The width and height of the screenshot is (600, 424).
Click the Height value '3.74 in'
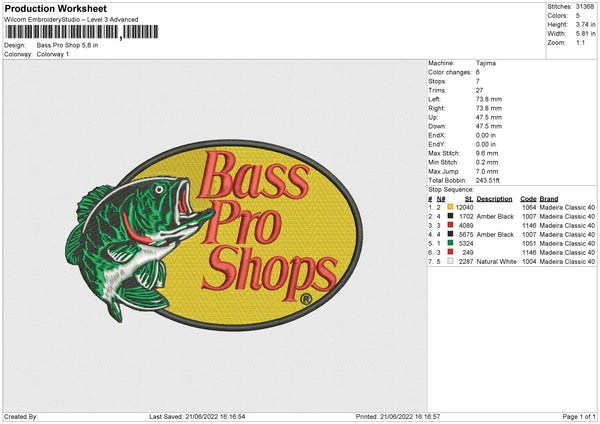coord(586,24)
